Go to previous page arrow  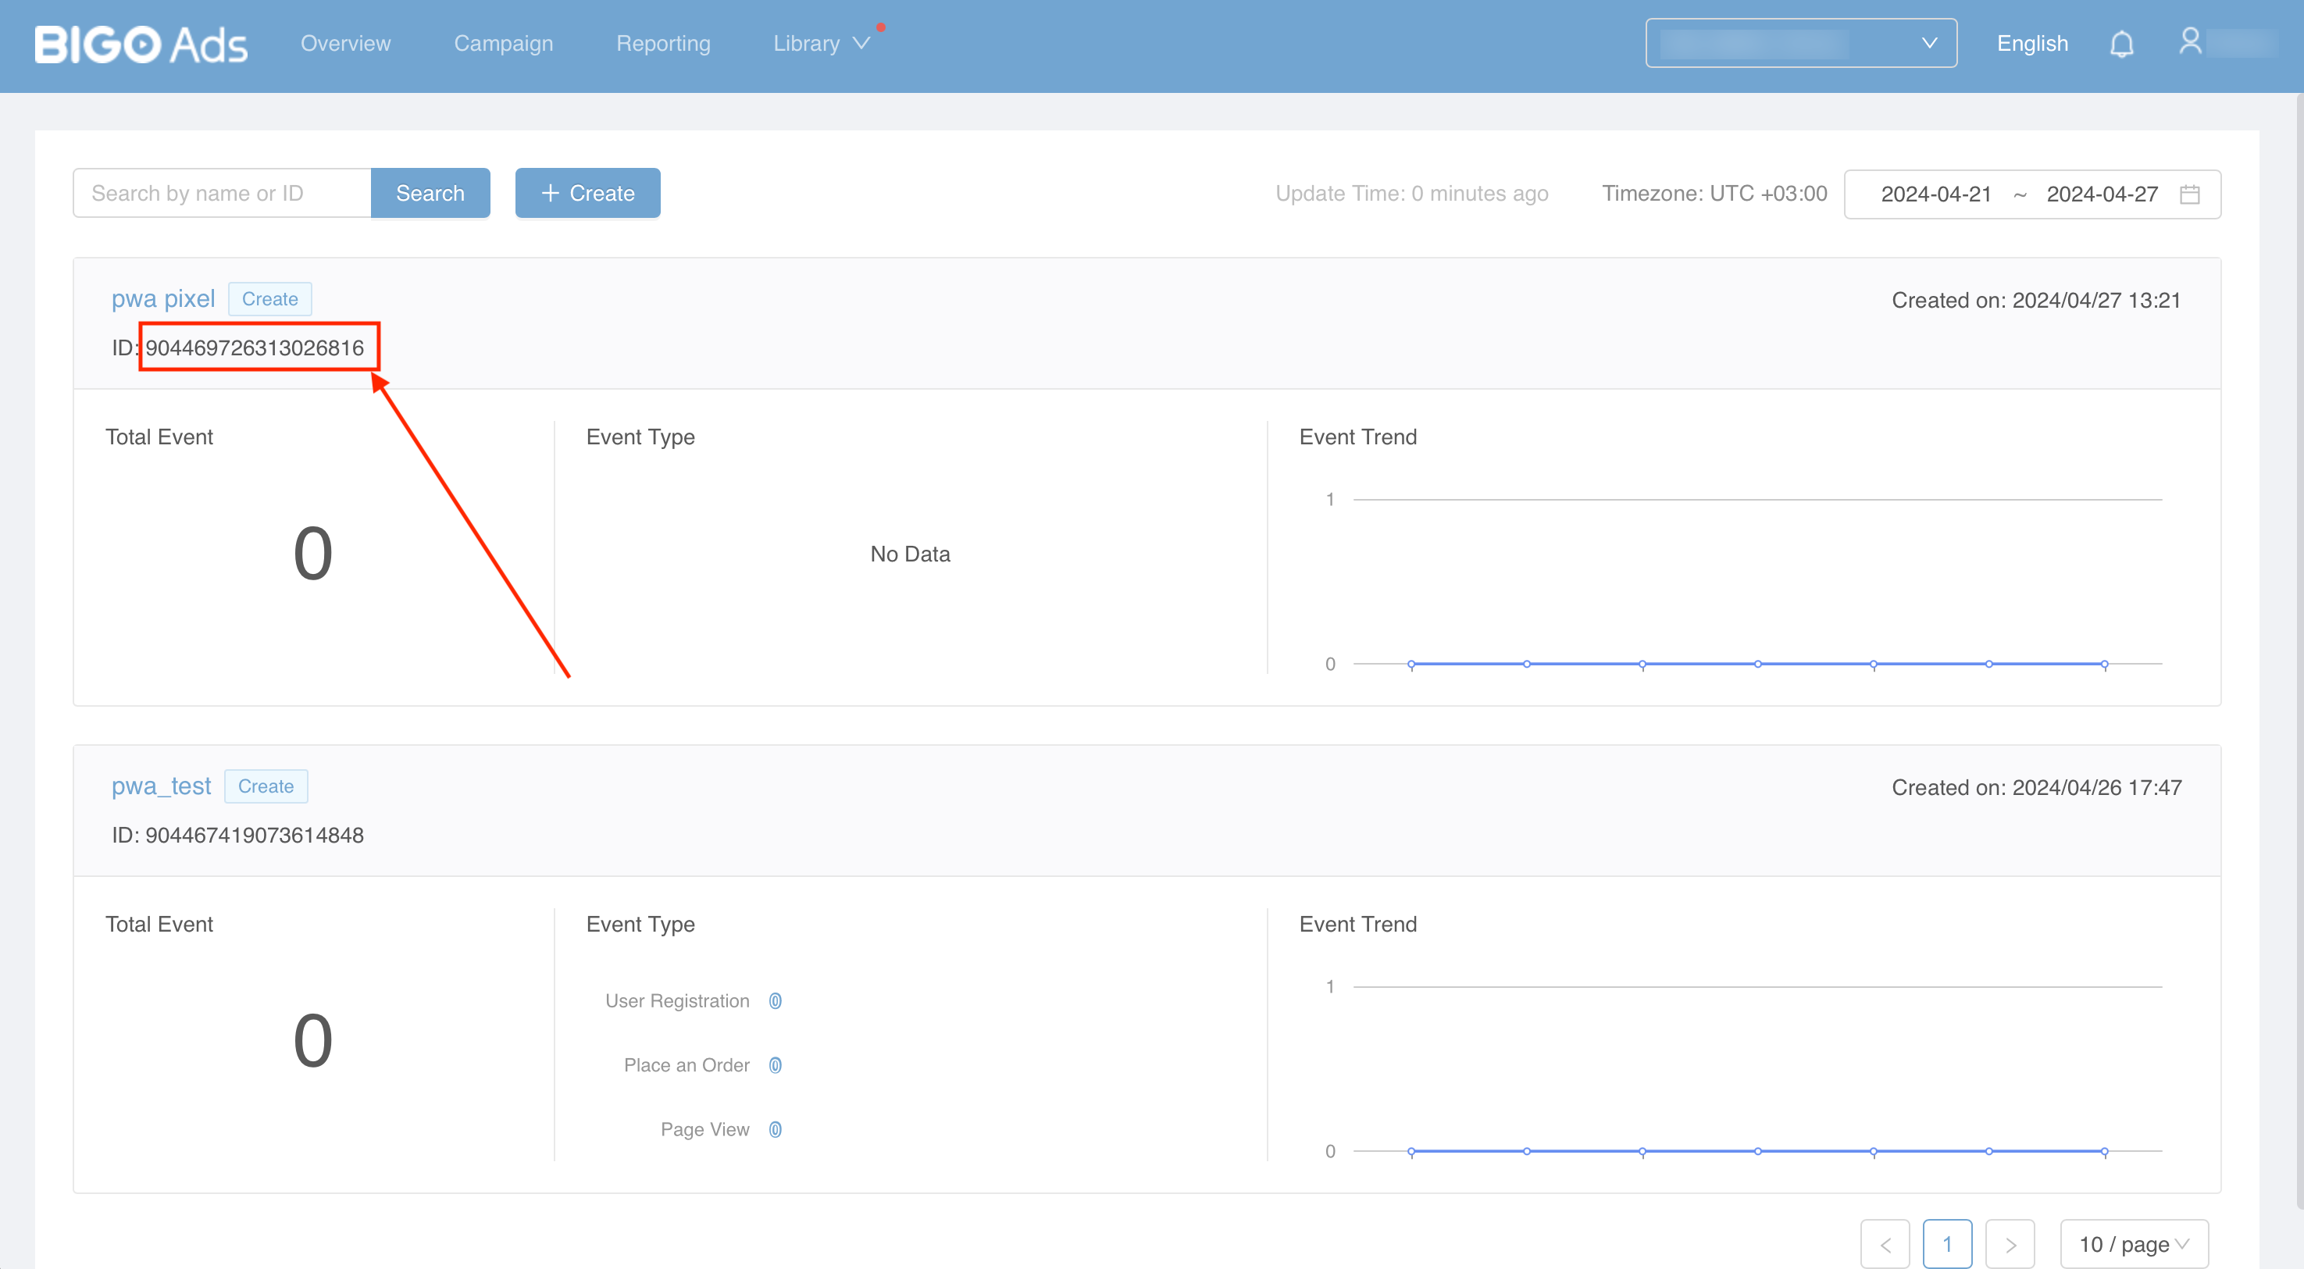click(1885, 1244)
